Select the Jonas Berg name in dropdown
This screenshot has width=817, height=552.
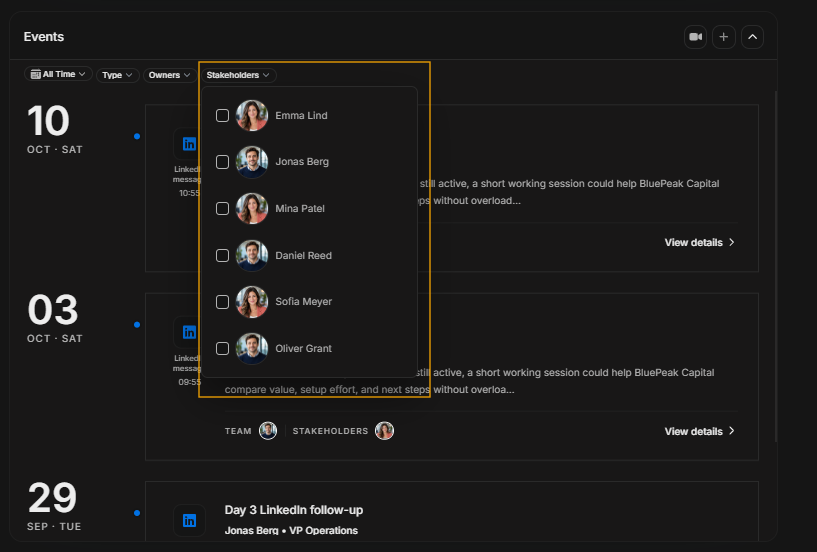pos(302,162)
